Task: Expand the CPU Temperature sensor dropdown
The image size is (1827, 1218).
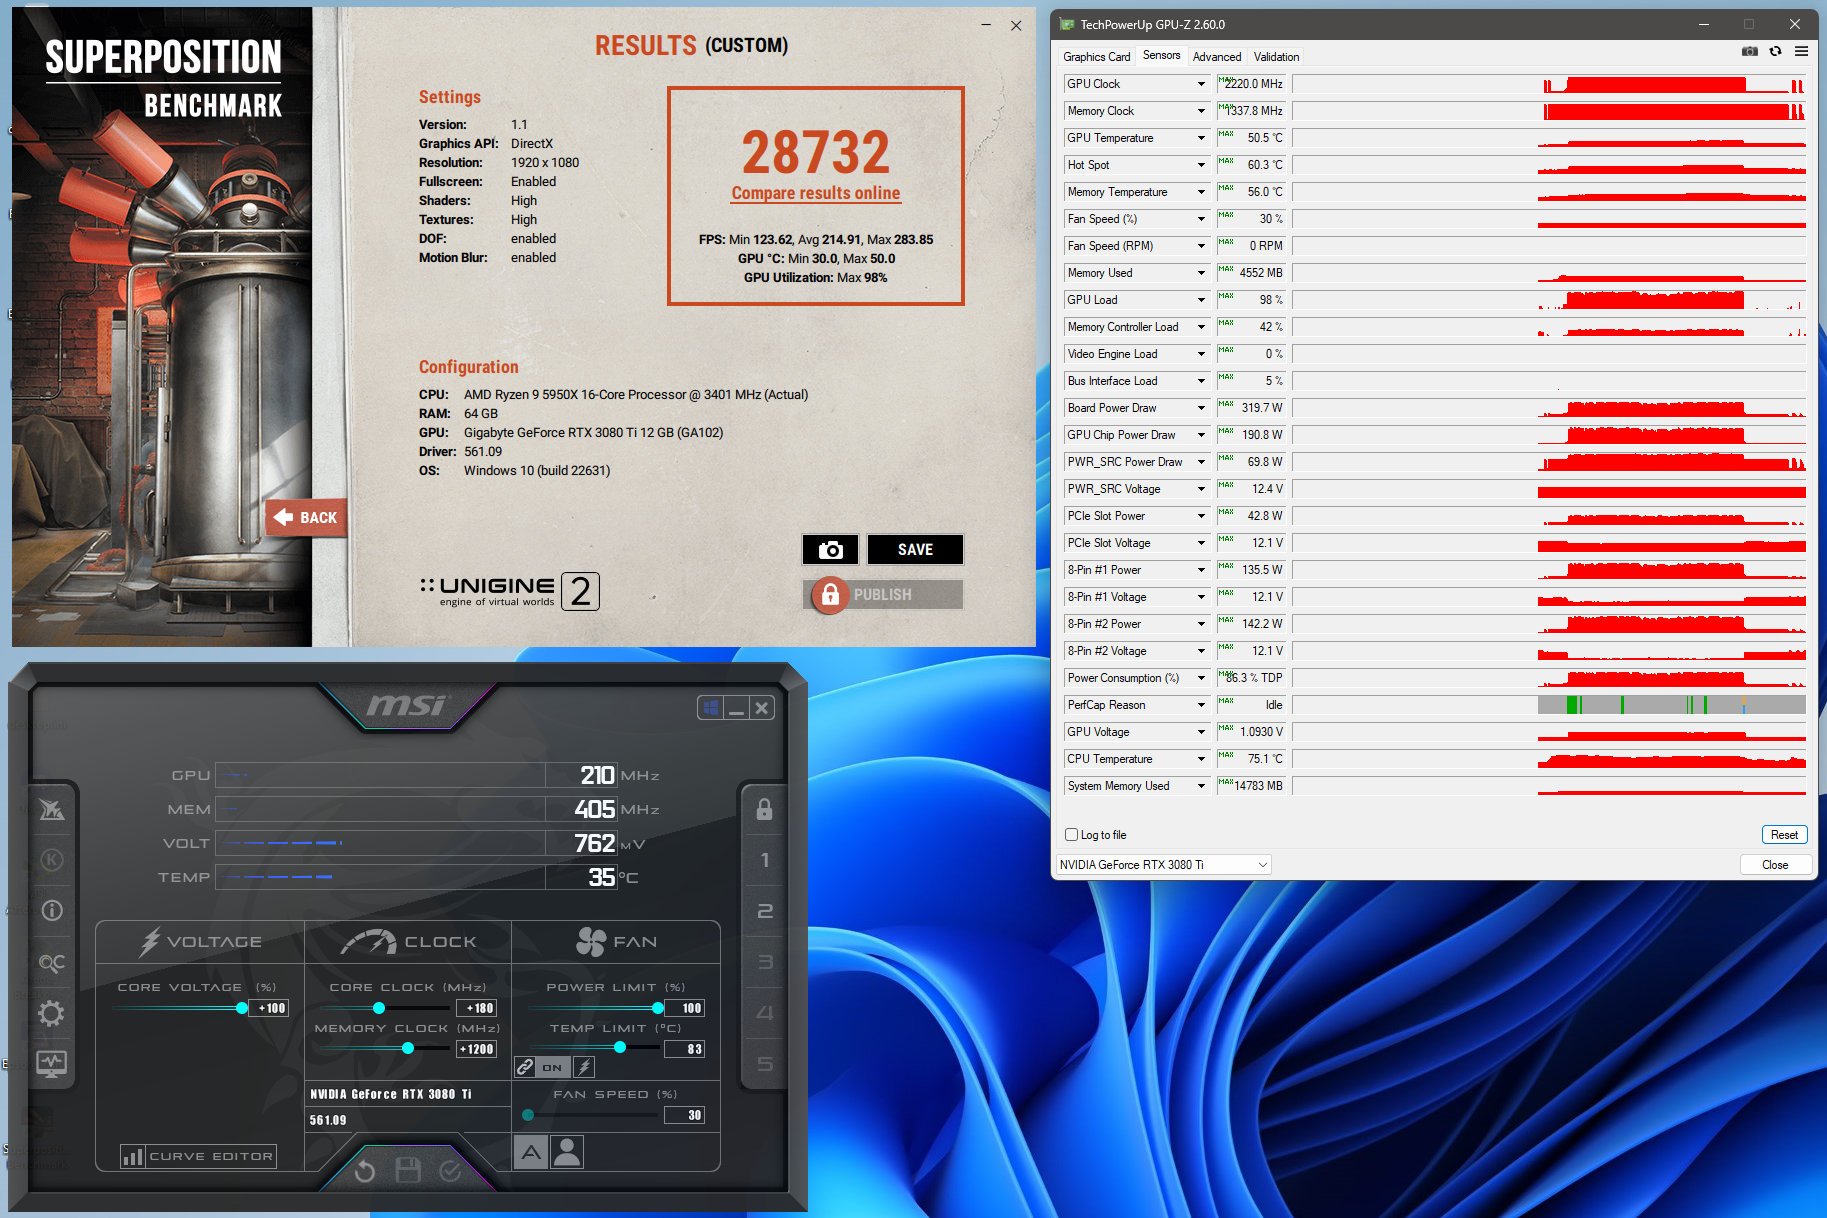Action: (x=1201, y=759)
